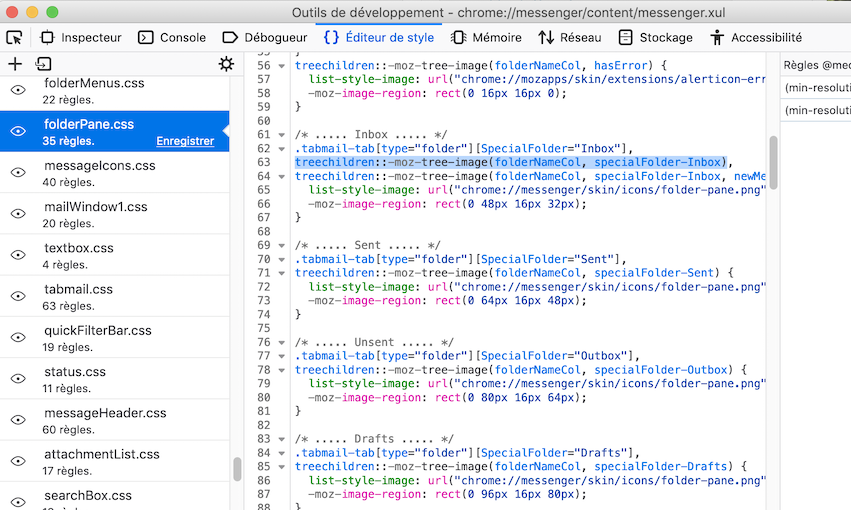This screenshot has width=851, height=510.
Task: Click the Enregistrer link for folderPane.css
Action: [185, 141]
